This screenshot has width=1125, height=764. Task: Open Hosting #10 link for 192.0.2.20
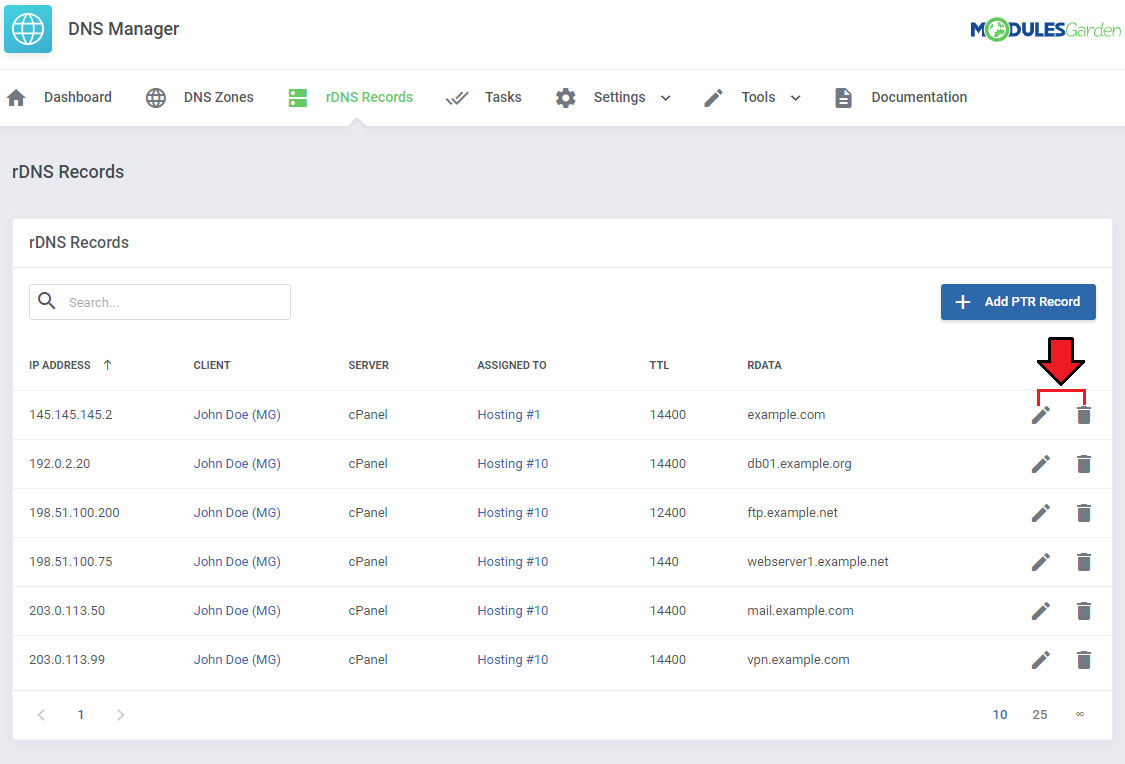pyautogui.click(x=513, y=464)
